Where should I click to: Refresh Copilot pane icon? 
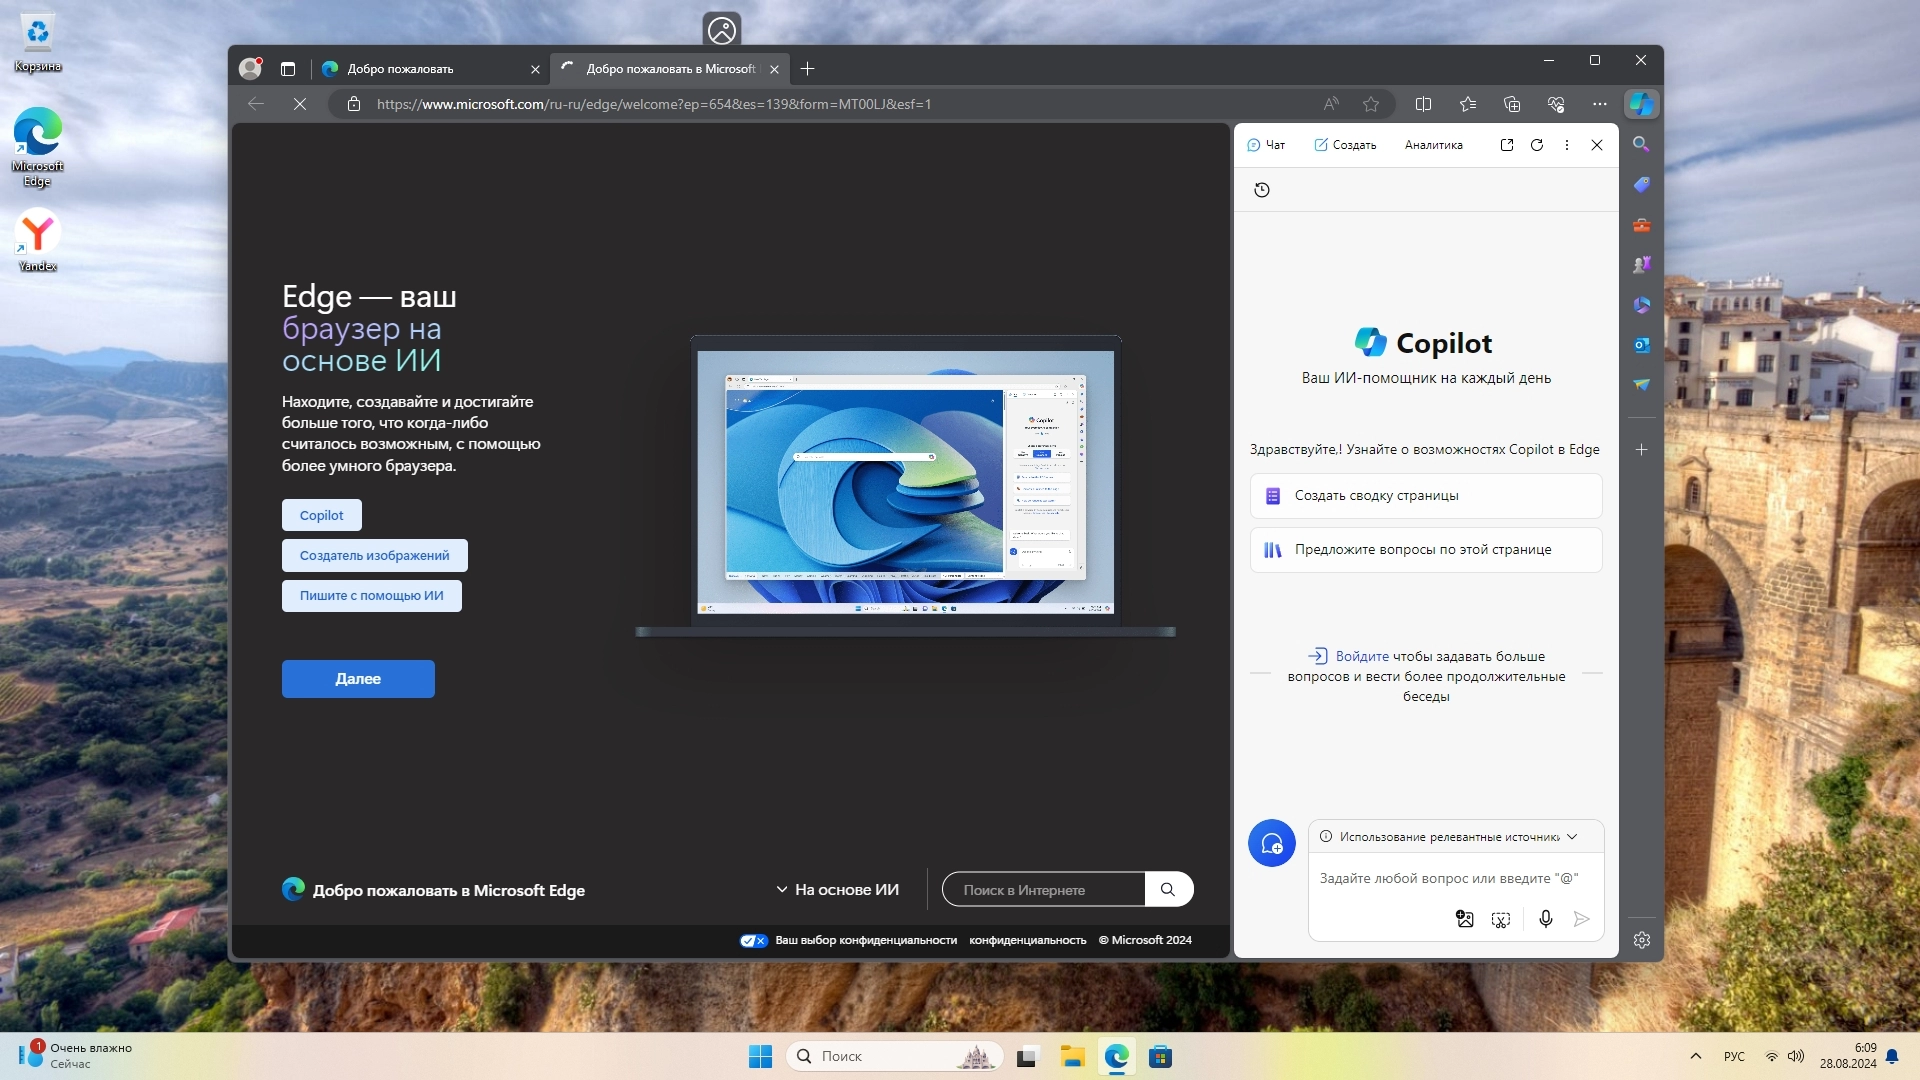pos(1537,145)
